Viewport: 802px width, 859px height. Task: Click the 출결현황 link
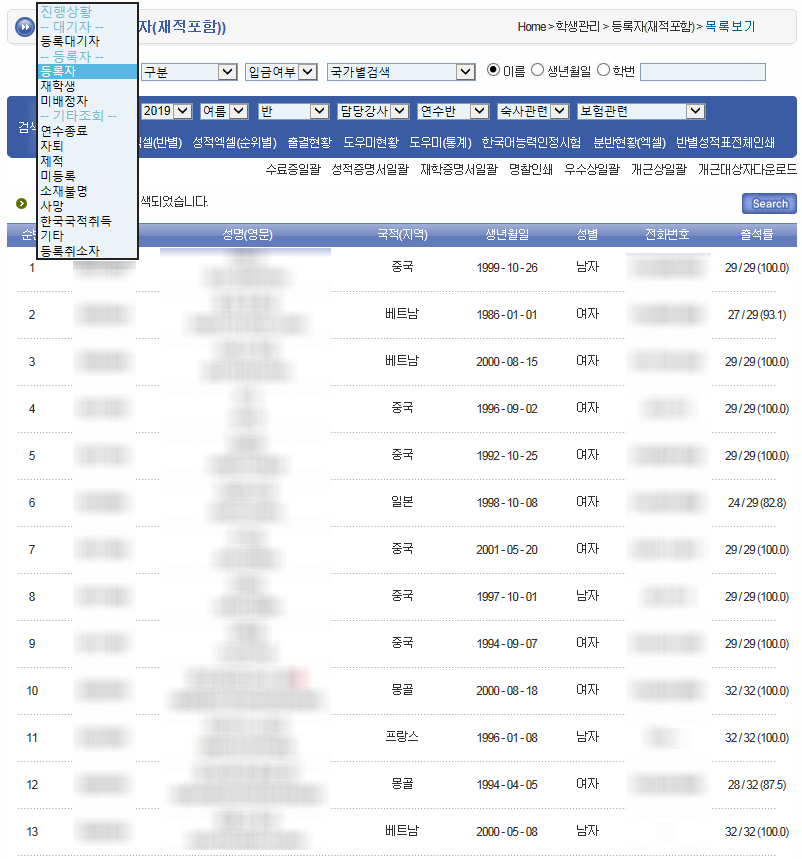309,142
